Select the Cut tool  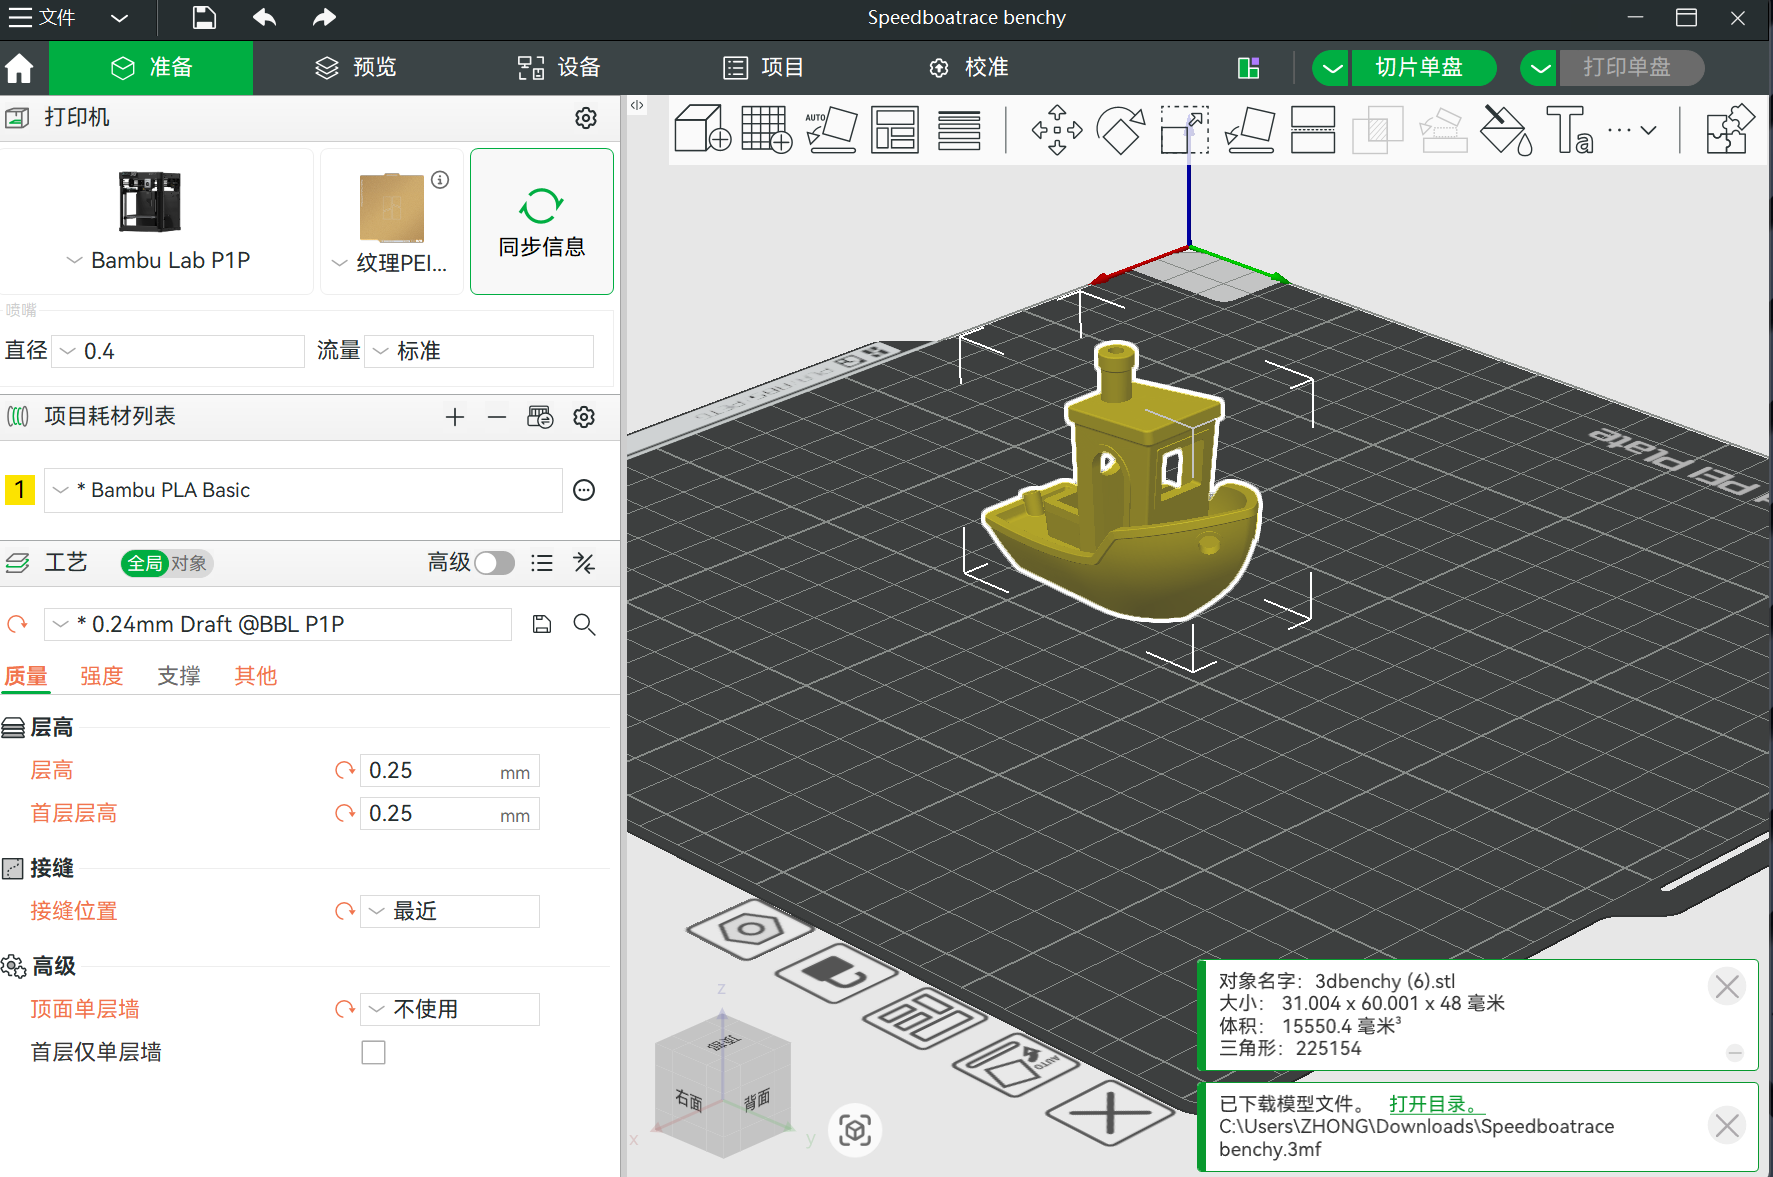click(x=1313, y=130)
